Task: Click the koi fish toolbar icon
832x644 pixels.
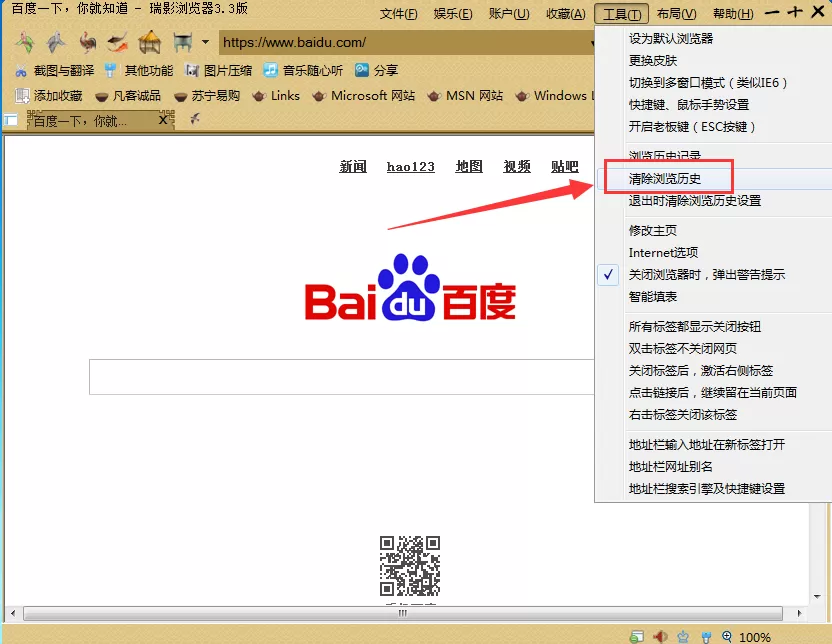Action: [118, 42]
